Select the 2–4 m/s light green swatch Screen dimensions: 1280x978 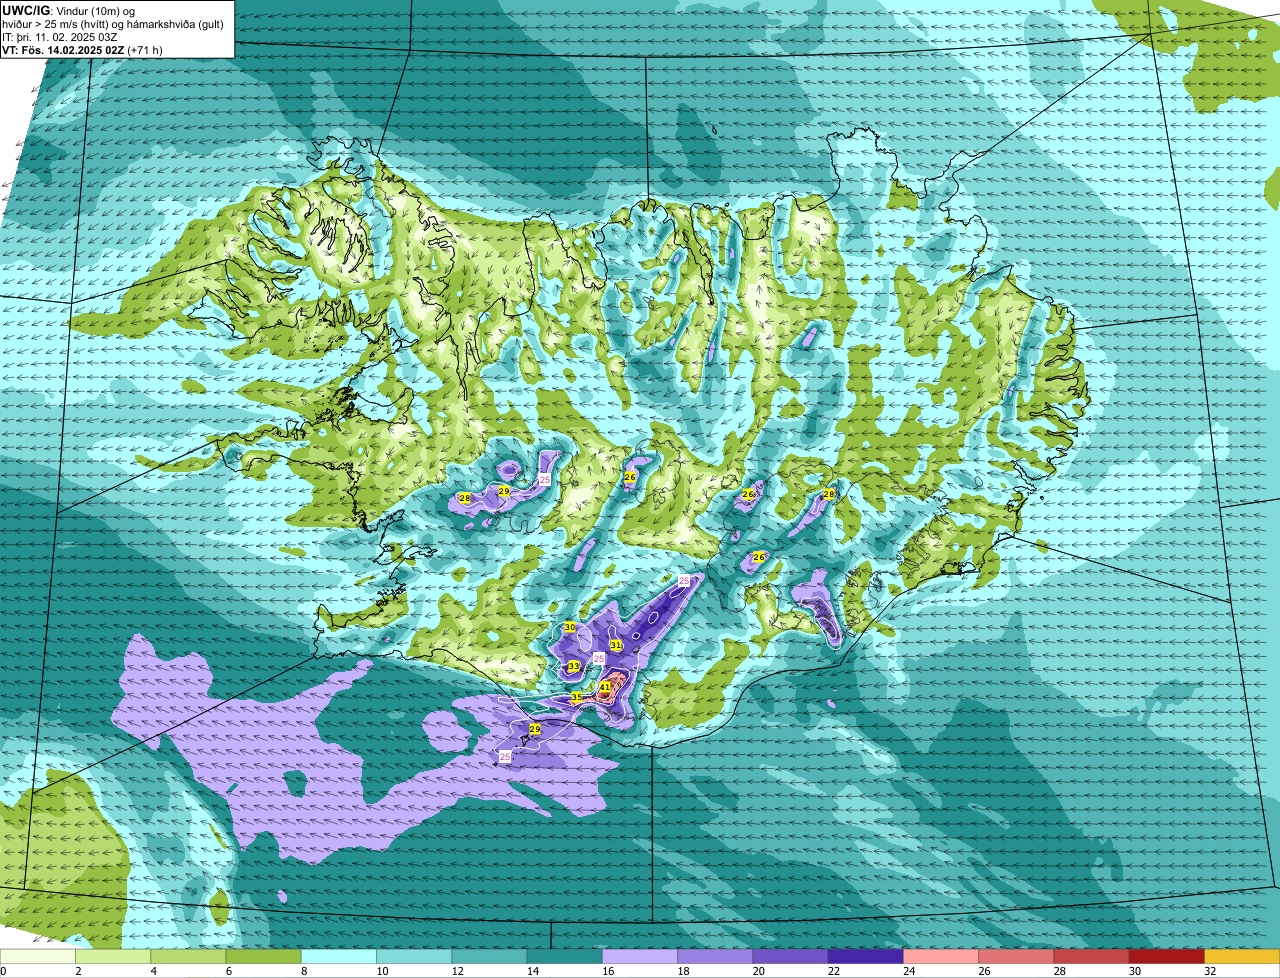pos(113,957)
